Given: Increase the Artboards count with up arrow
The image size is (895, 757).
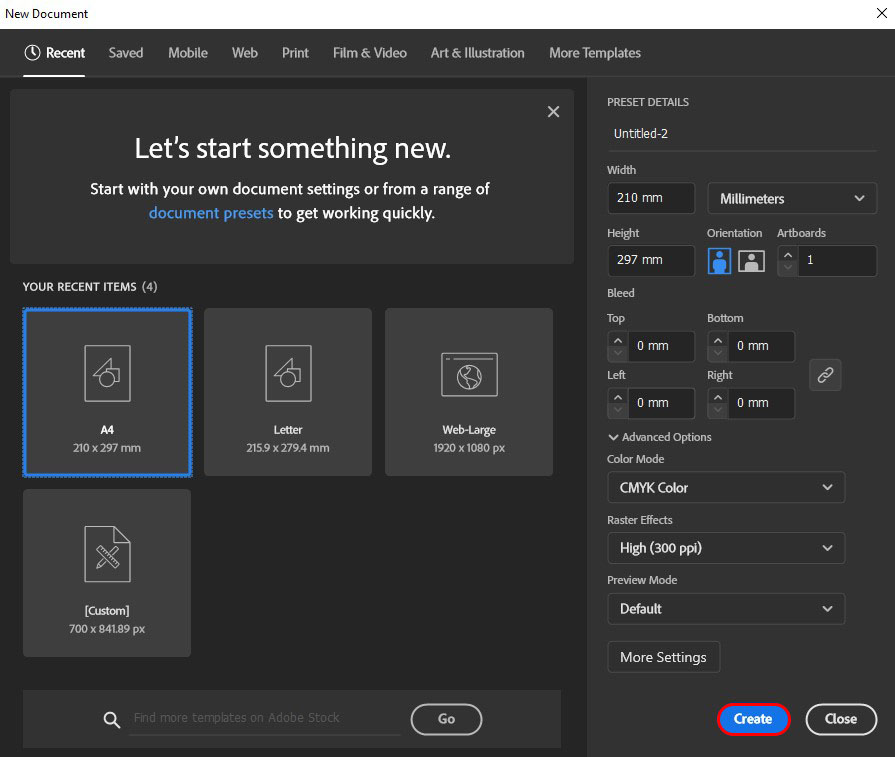Looking at the screenshot, I should (x=788, y=254).
